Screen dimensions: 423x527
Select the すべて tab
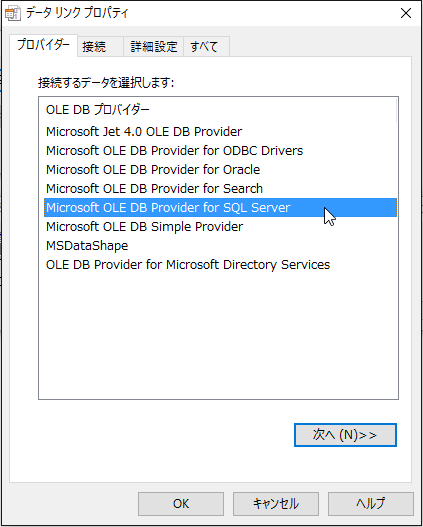pyautogui.click(x=206, y=46)
